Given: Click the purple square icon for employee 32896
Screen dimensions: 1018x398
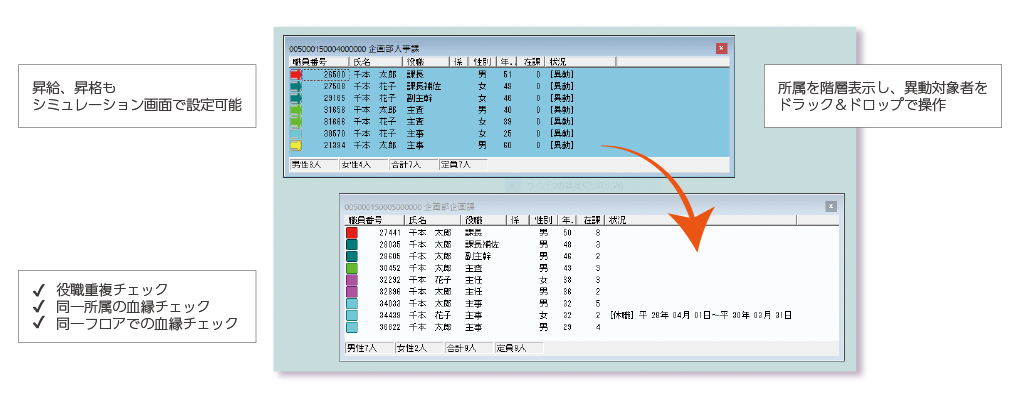Looking at the screenshot, I should click(352, 292).
